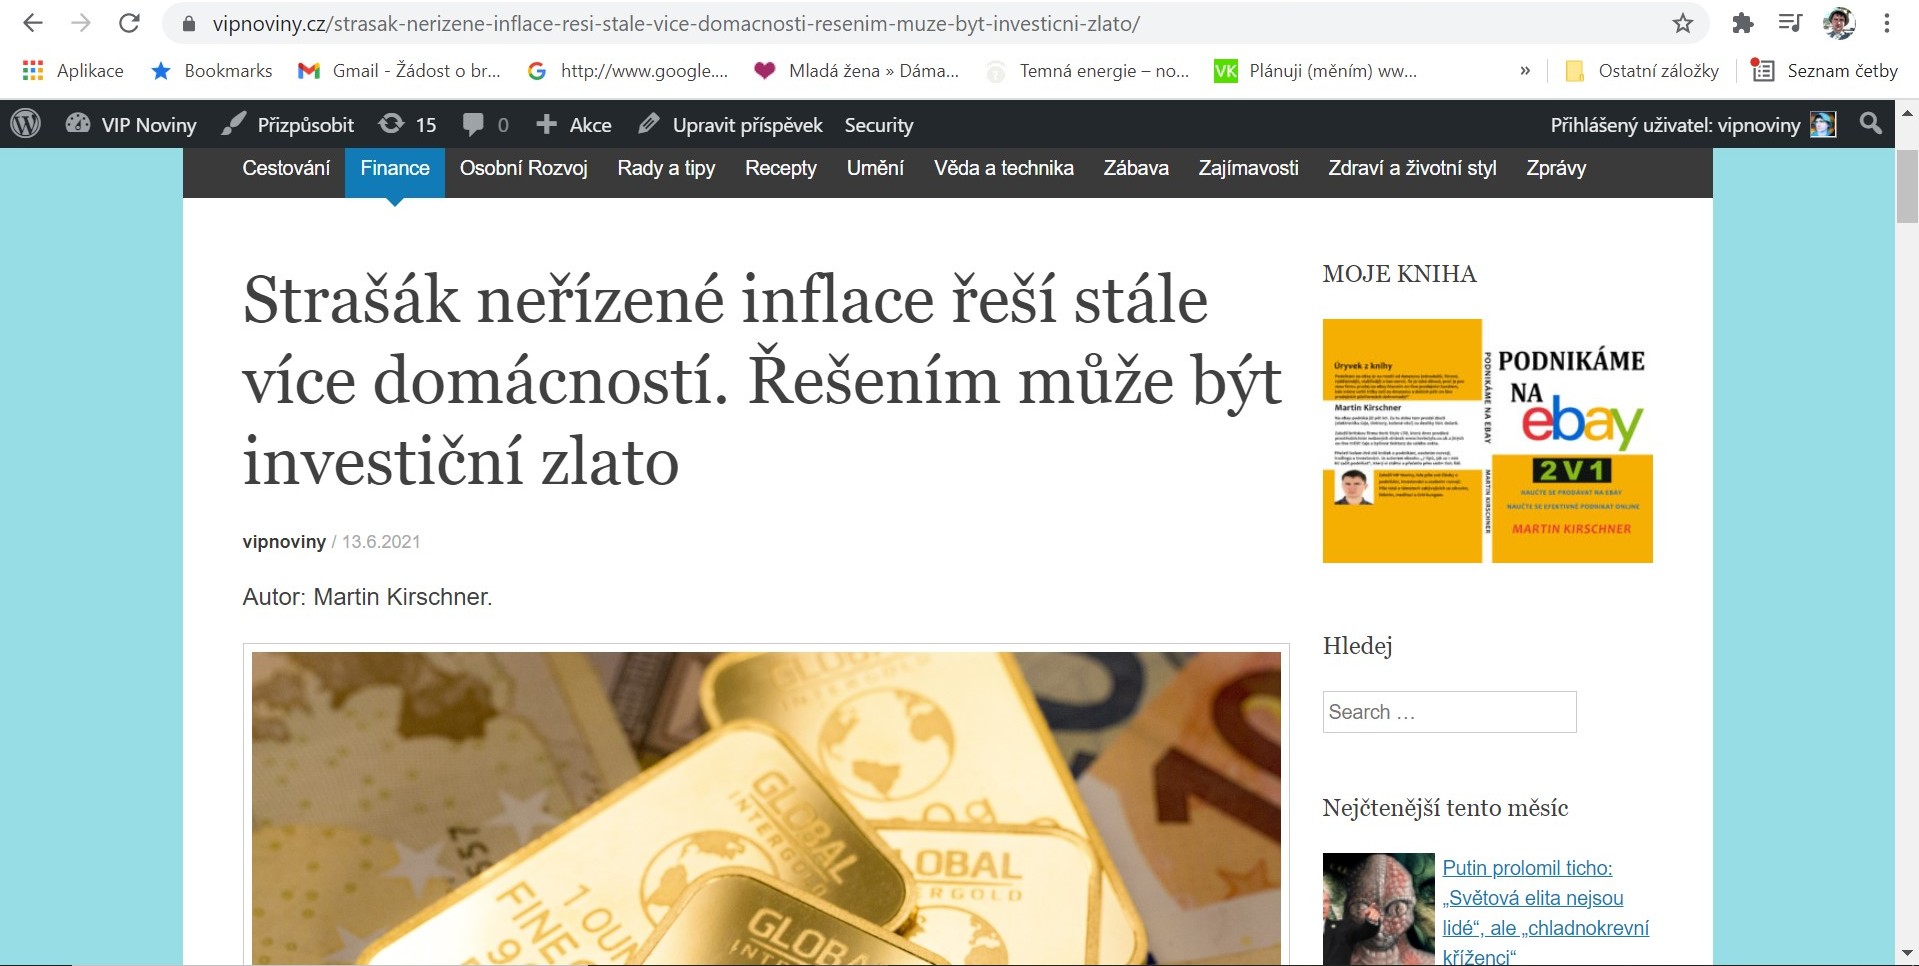Viewport: 1919px width, 966px height.
Task: Open the media control icon in toolbar
Action: (1790, 23)
